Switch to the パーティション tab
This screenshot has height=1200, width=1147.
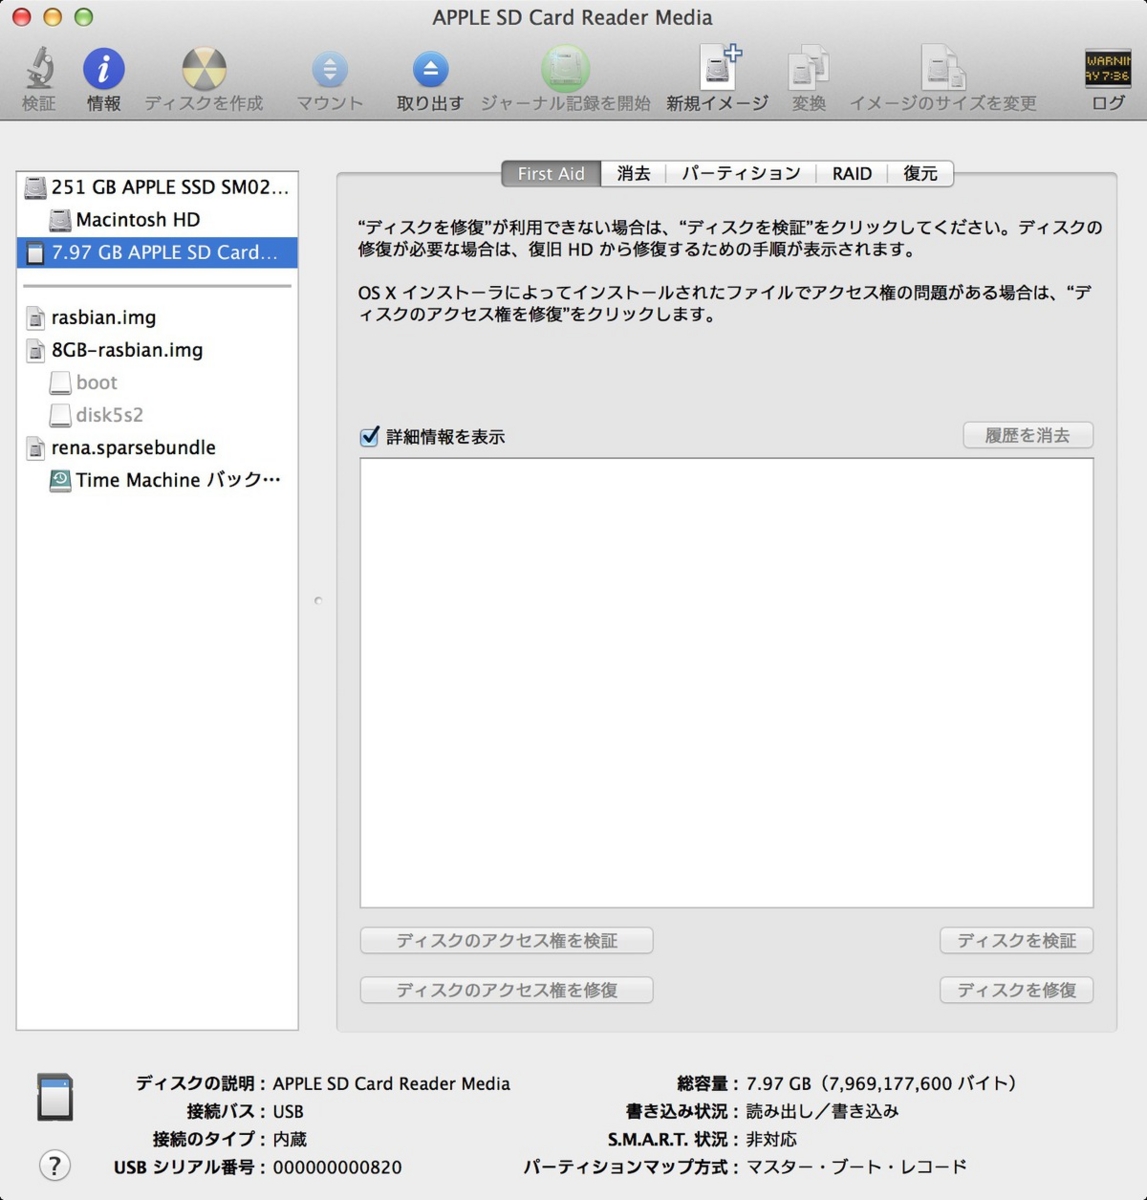click(x=741, y=173)
